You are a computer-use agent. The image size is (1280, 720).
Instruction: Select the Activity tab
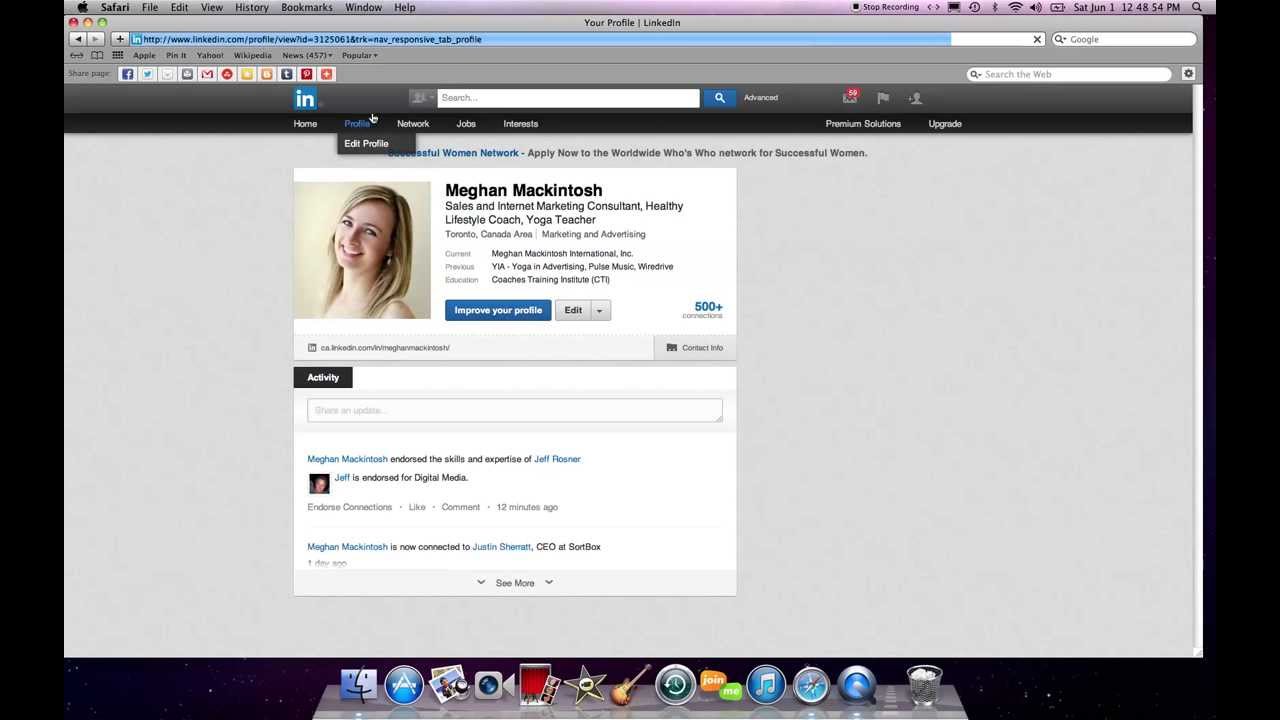click(323, 377)
